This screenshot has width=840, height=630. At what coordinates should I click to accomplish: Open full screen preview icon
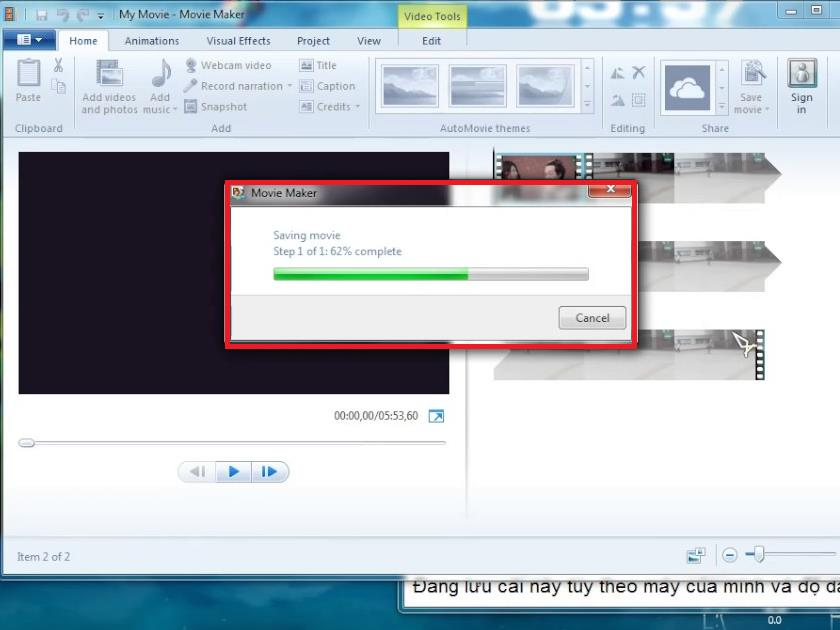436,416
